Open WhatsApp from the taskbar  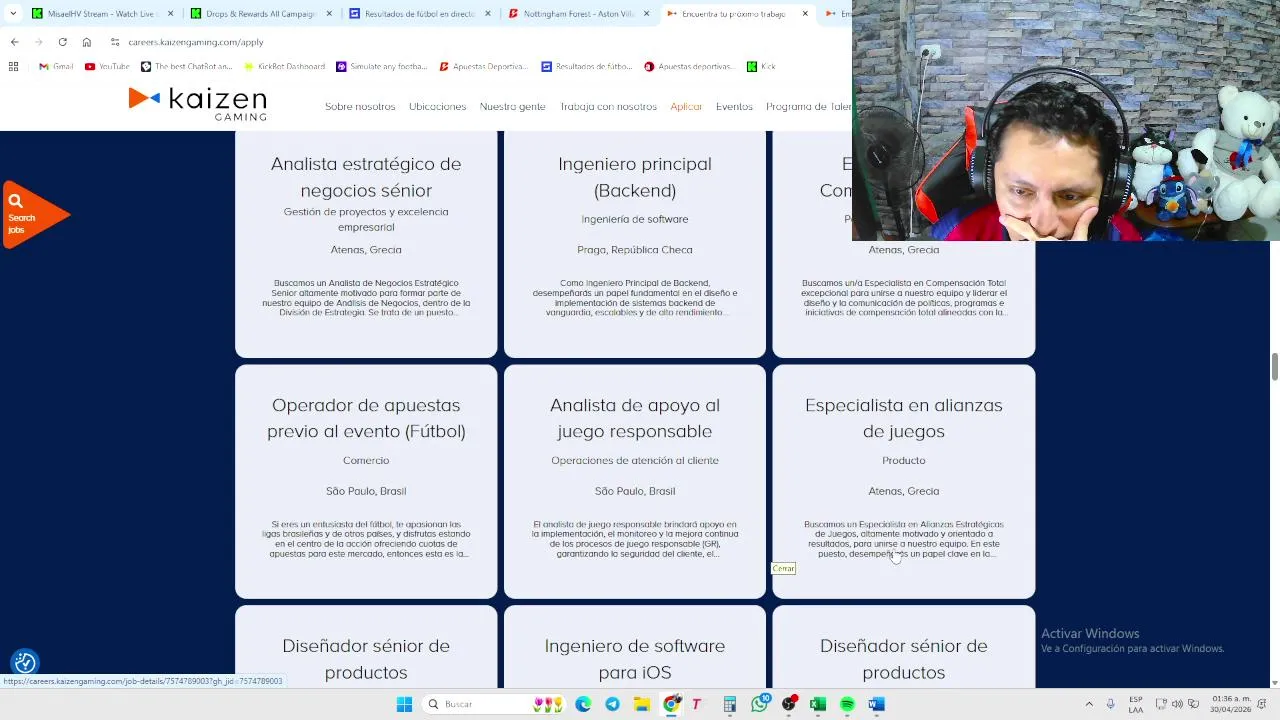point(760,704)
